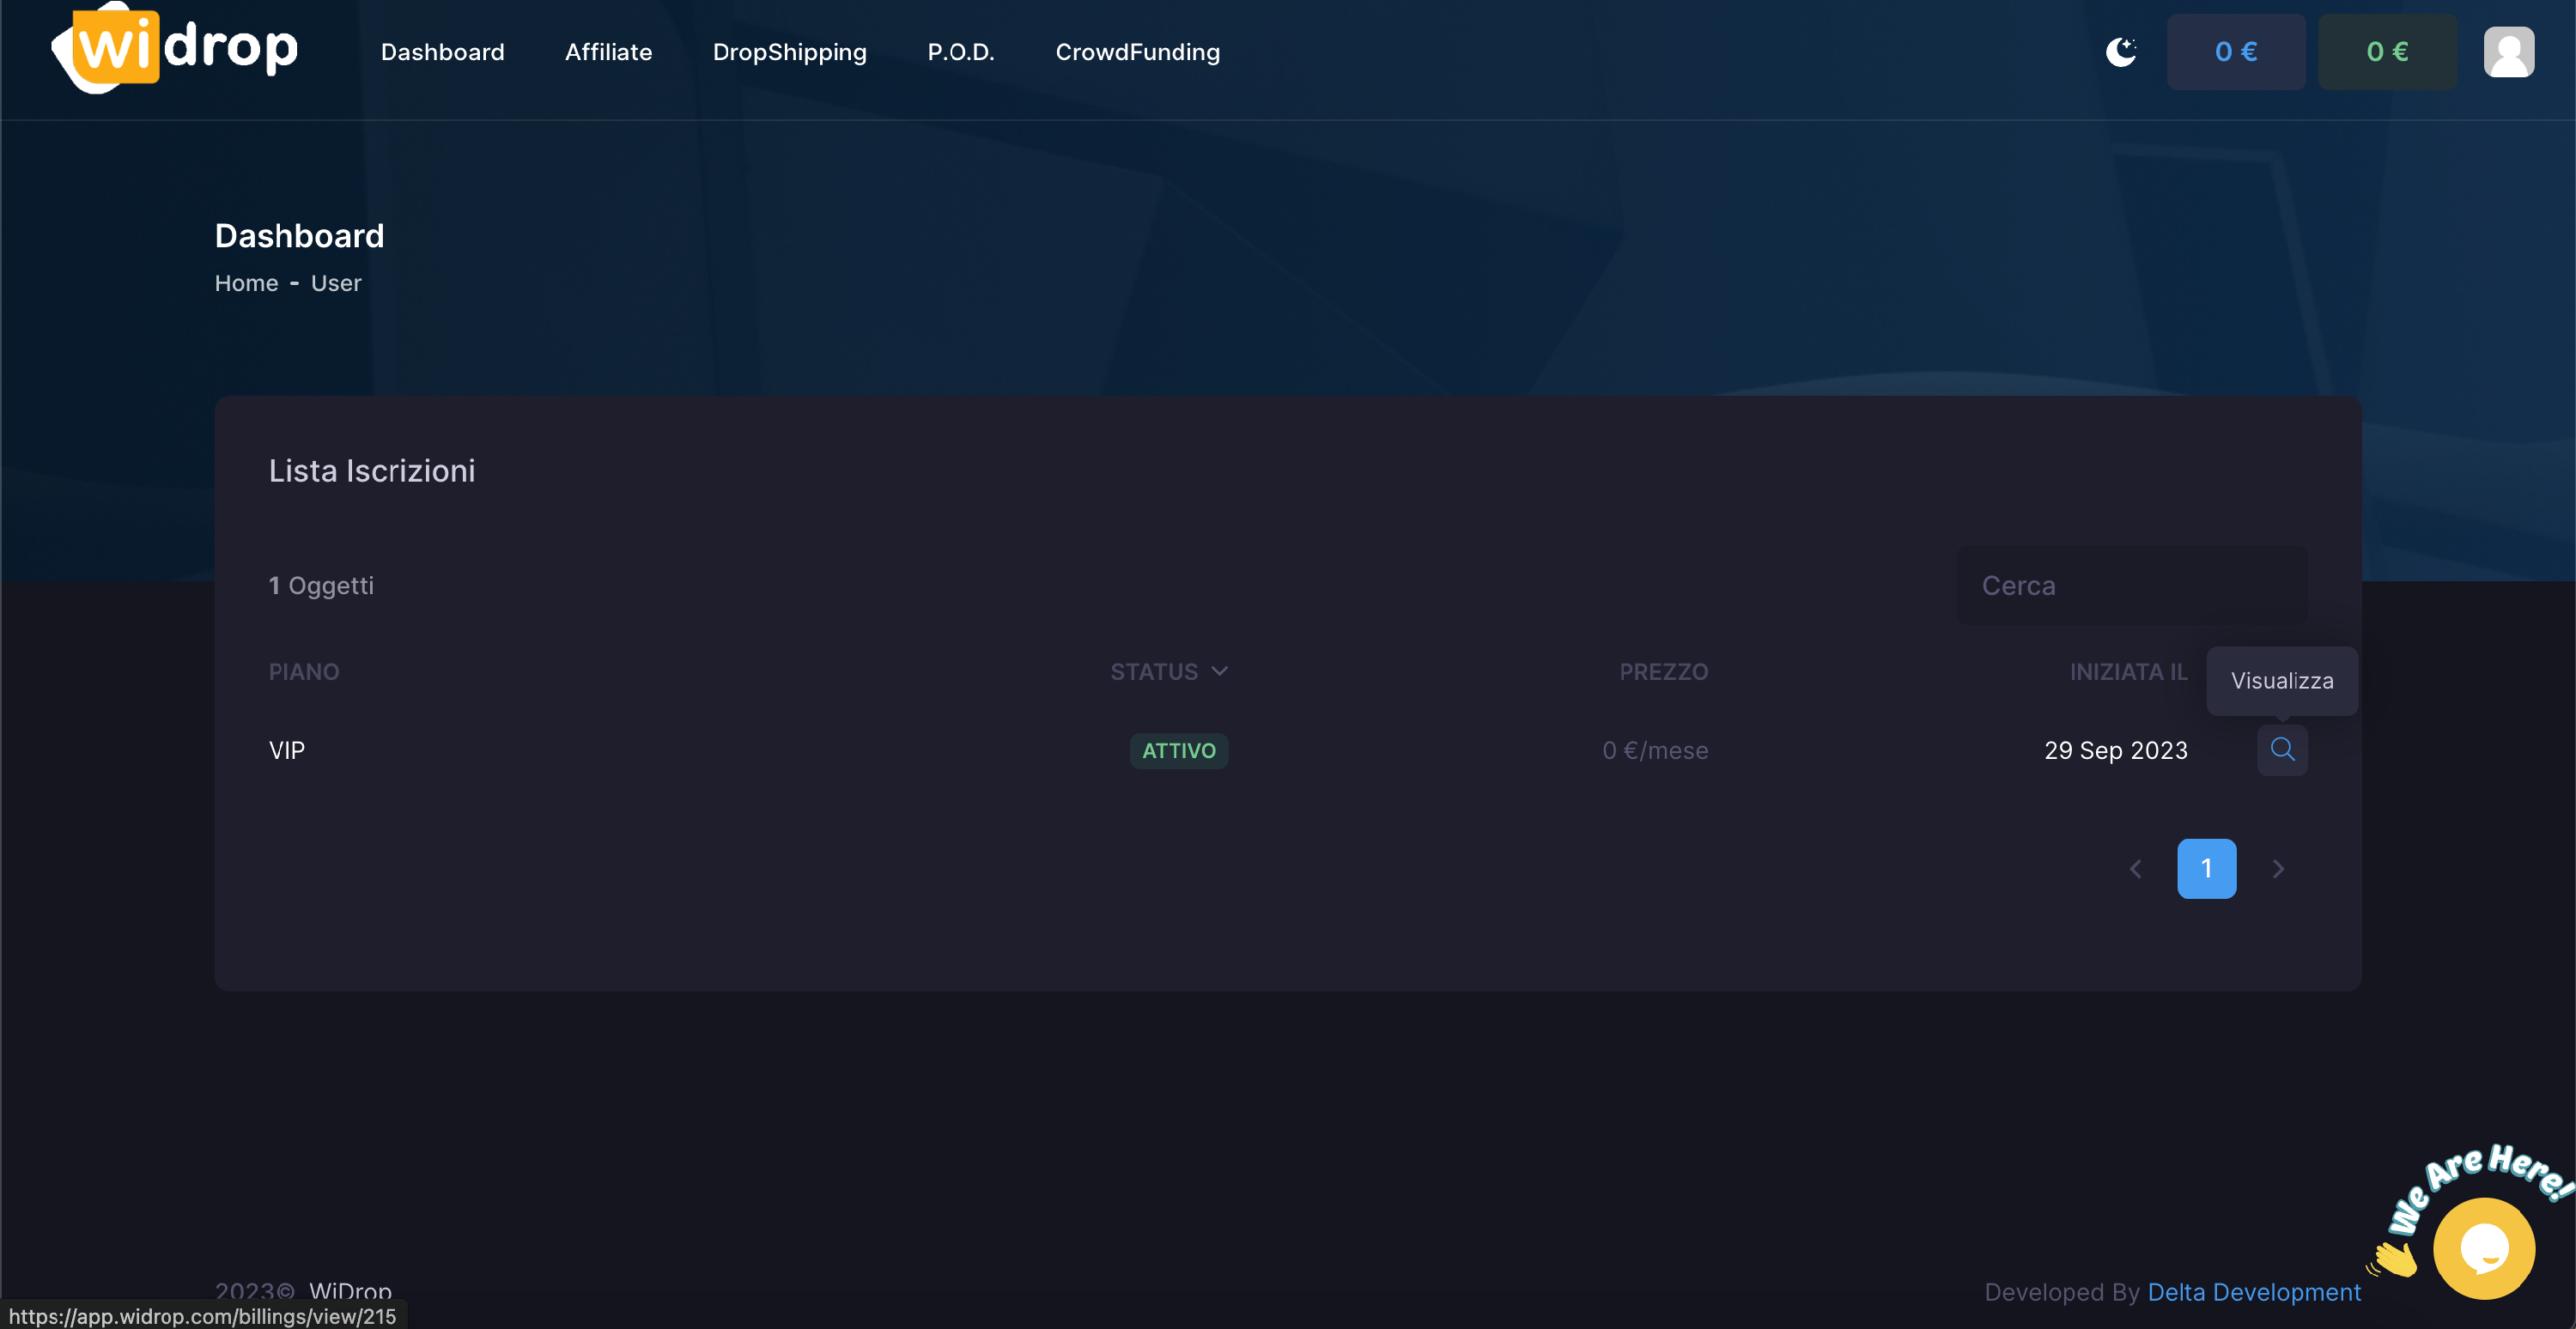Open the live chat bubble widget

[2483, 1248]
